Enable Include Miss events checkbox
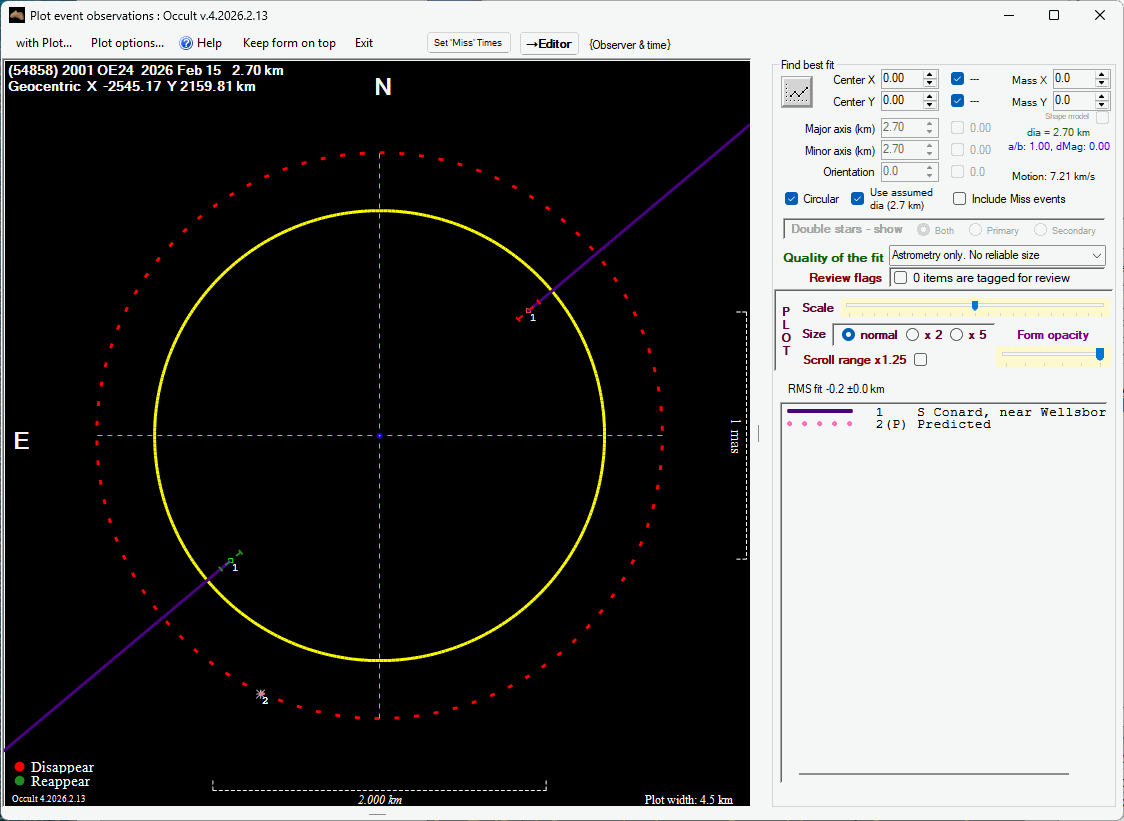Viewport: 1124px width, 821px height. tap(960, 199)
